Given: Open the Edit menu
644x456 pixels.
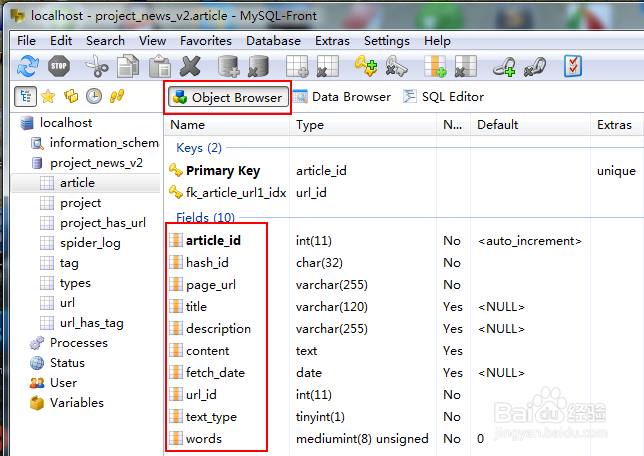Looking at the screenshot, I should pyautogui.click(x=61, y=41).
